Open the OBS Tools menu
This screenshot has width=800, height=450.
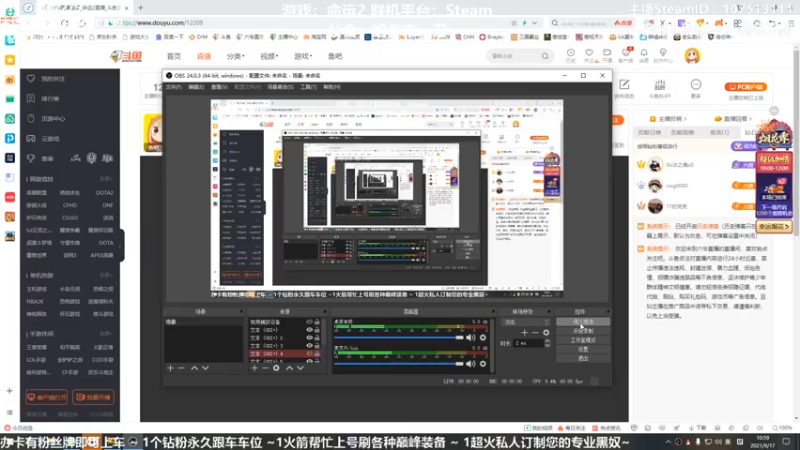click(308, 87)
